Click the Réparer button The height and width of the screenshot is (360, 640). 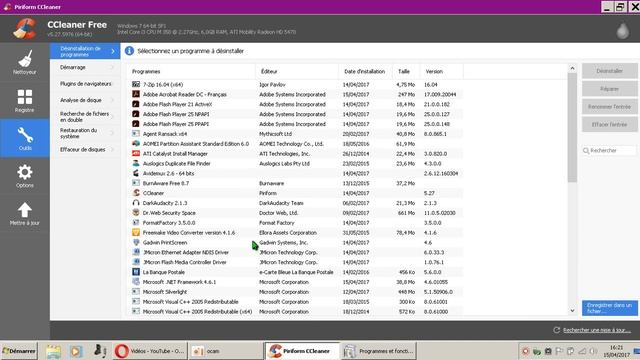point(609,89)
